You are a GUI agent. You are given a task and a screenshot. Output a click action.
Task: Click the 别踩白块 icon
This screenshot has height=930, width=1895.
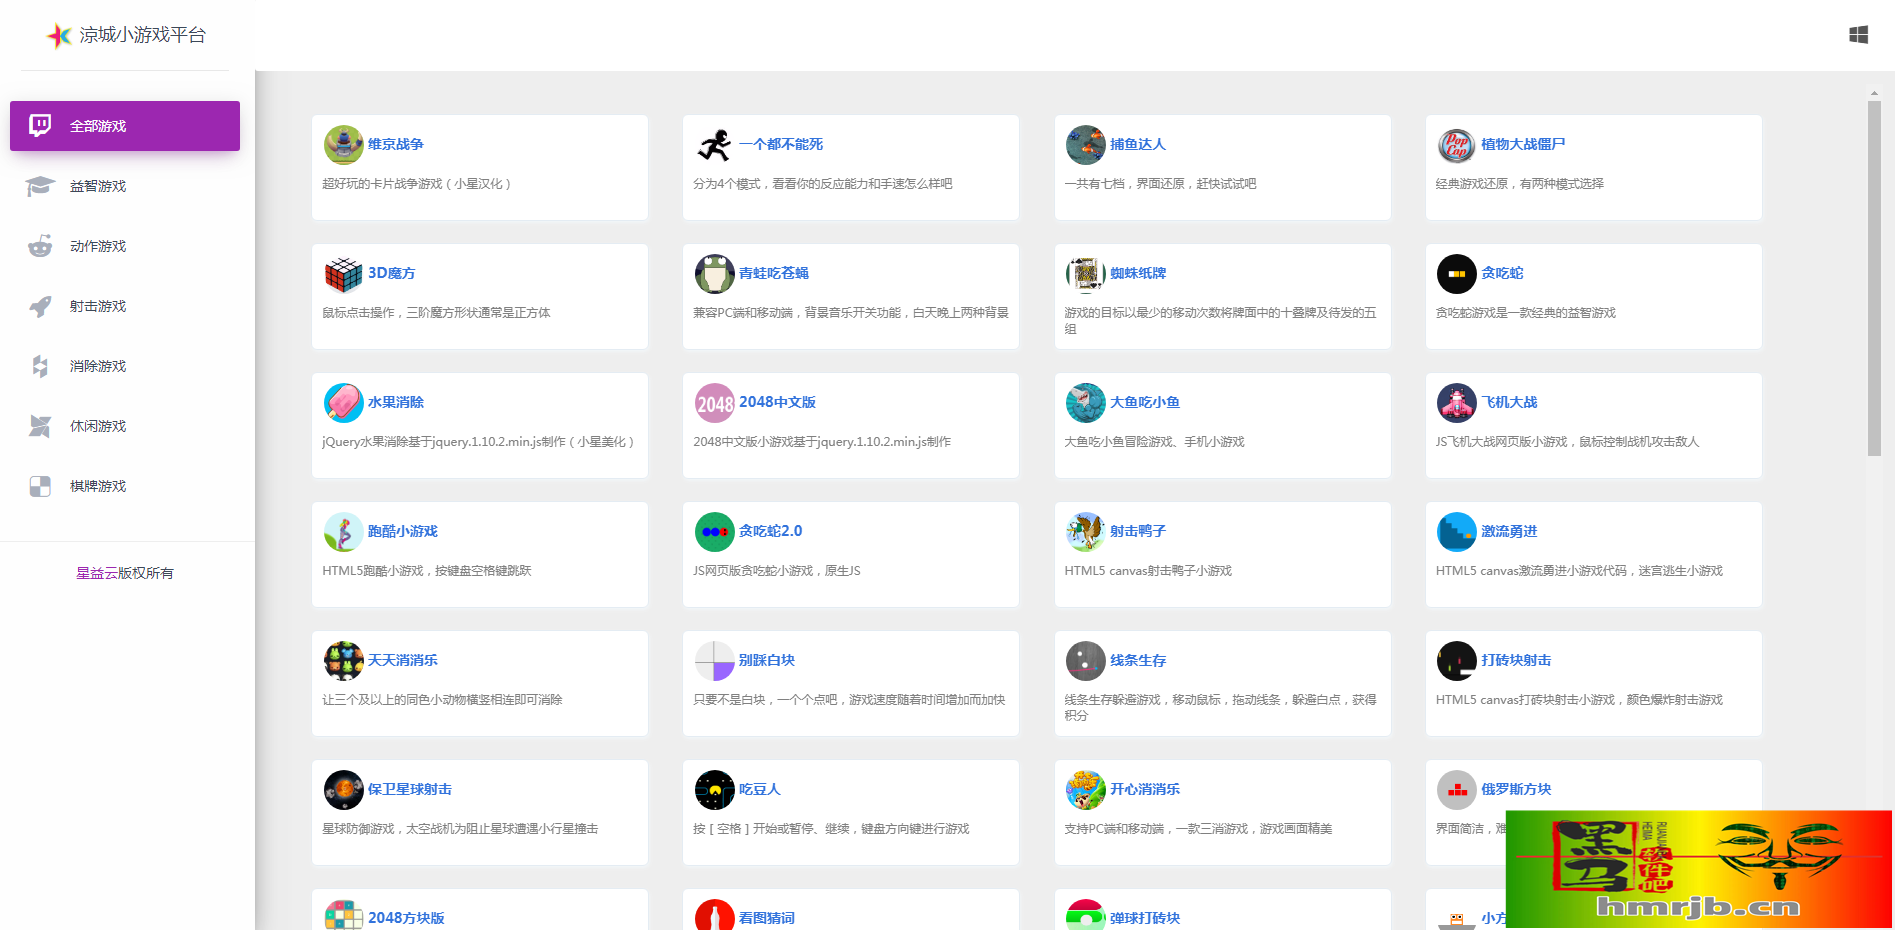click(x=714, y=661)
